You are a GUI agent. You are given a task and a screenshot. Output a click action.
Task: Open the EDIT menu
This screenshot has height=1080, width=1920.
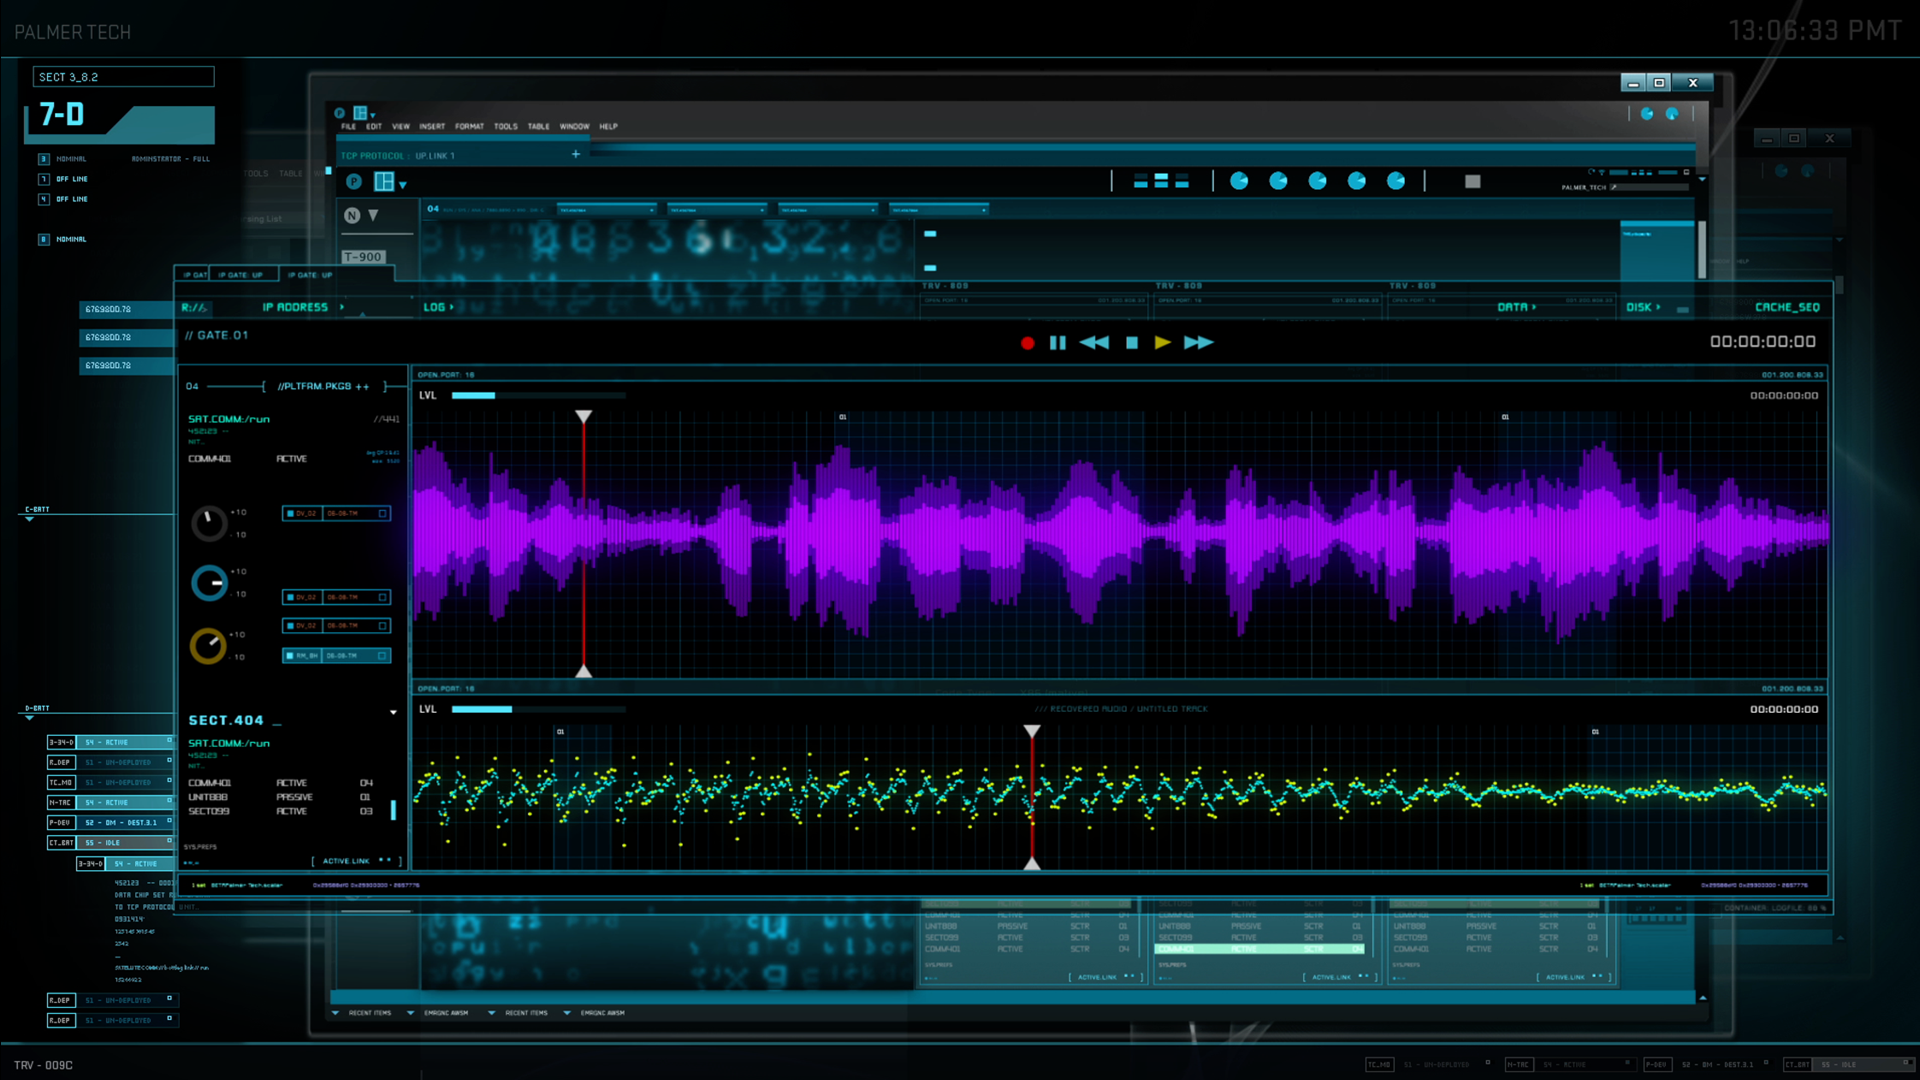click(374, 127)
